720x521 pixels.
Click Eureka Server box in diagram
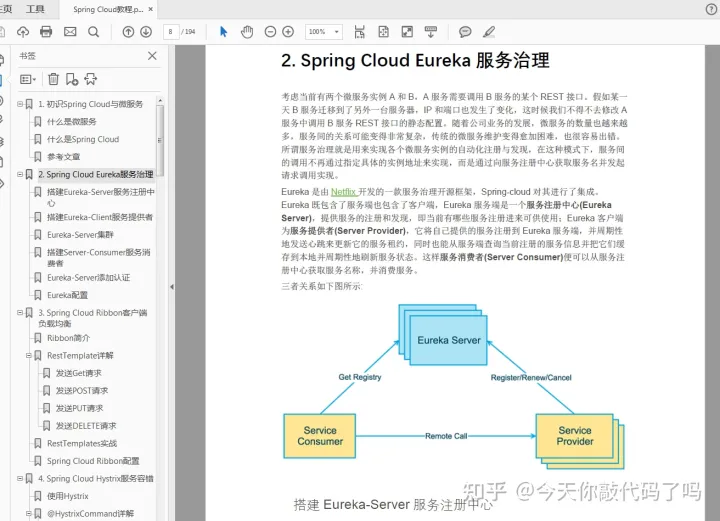click(x=449, y=340)
